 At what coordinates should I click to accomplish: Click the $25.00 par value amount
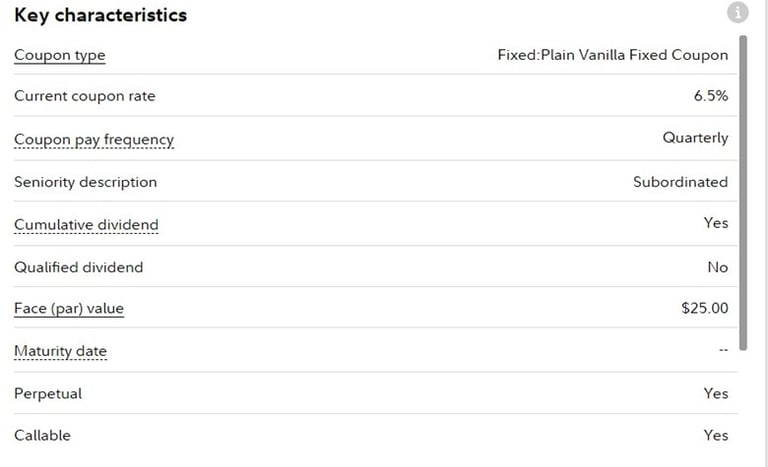tap(704, 308)
